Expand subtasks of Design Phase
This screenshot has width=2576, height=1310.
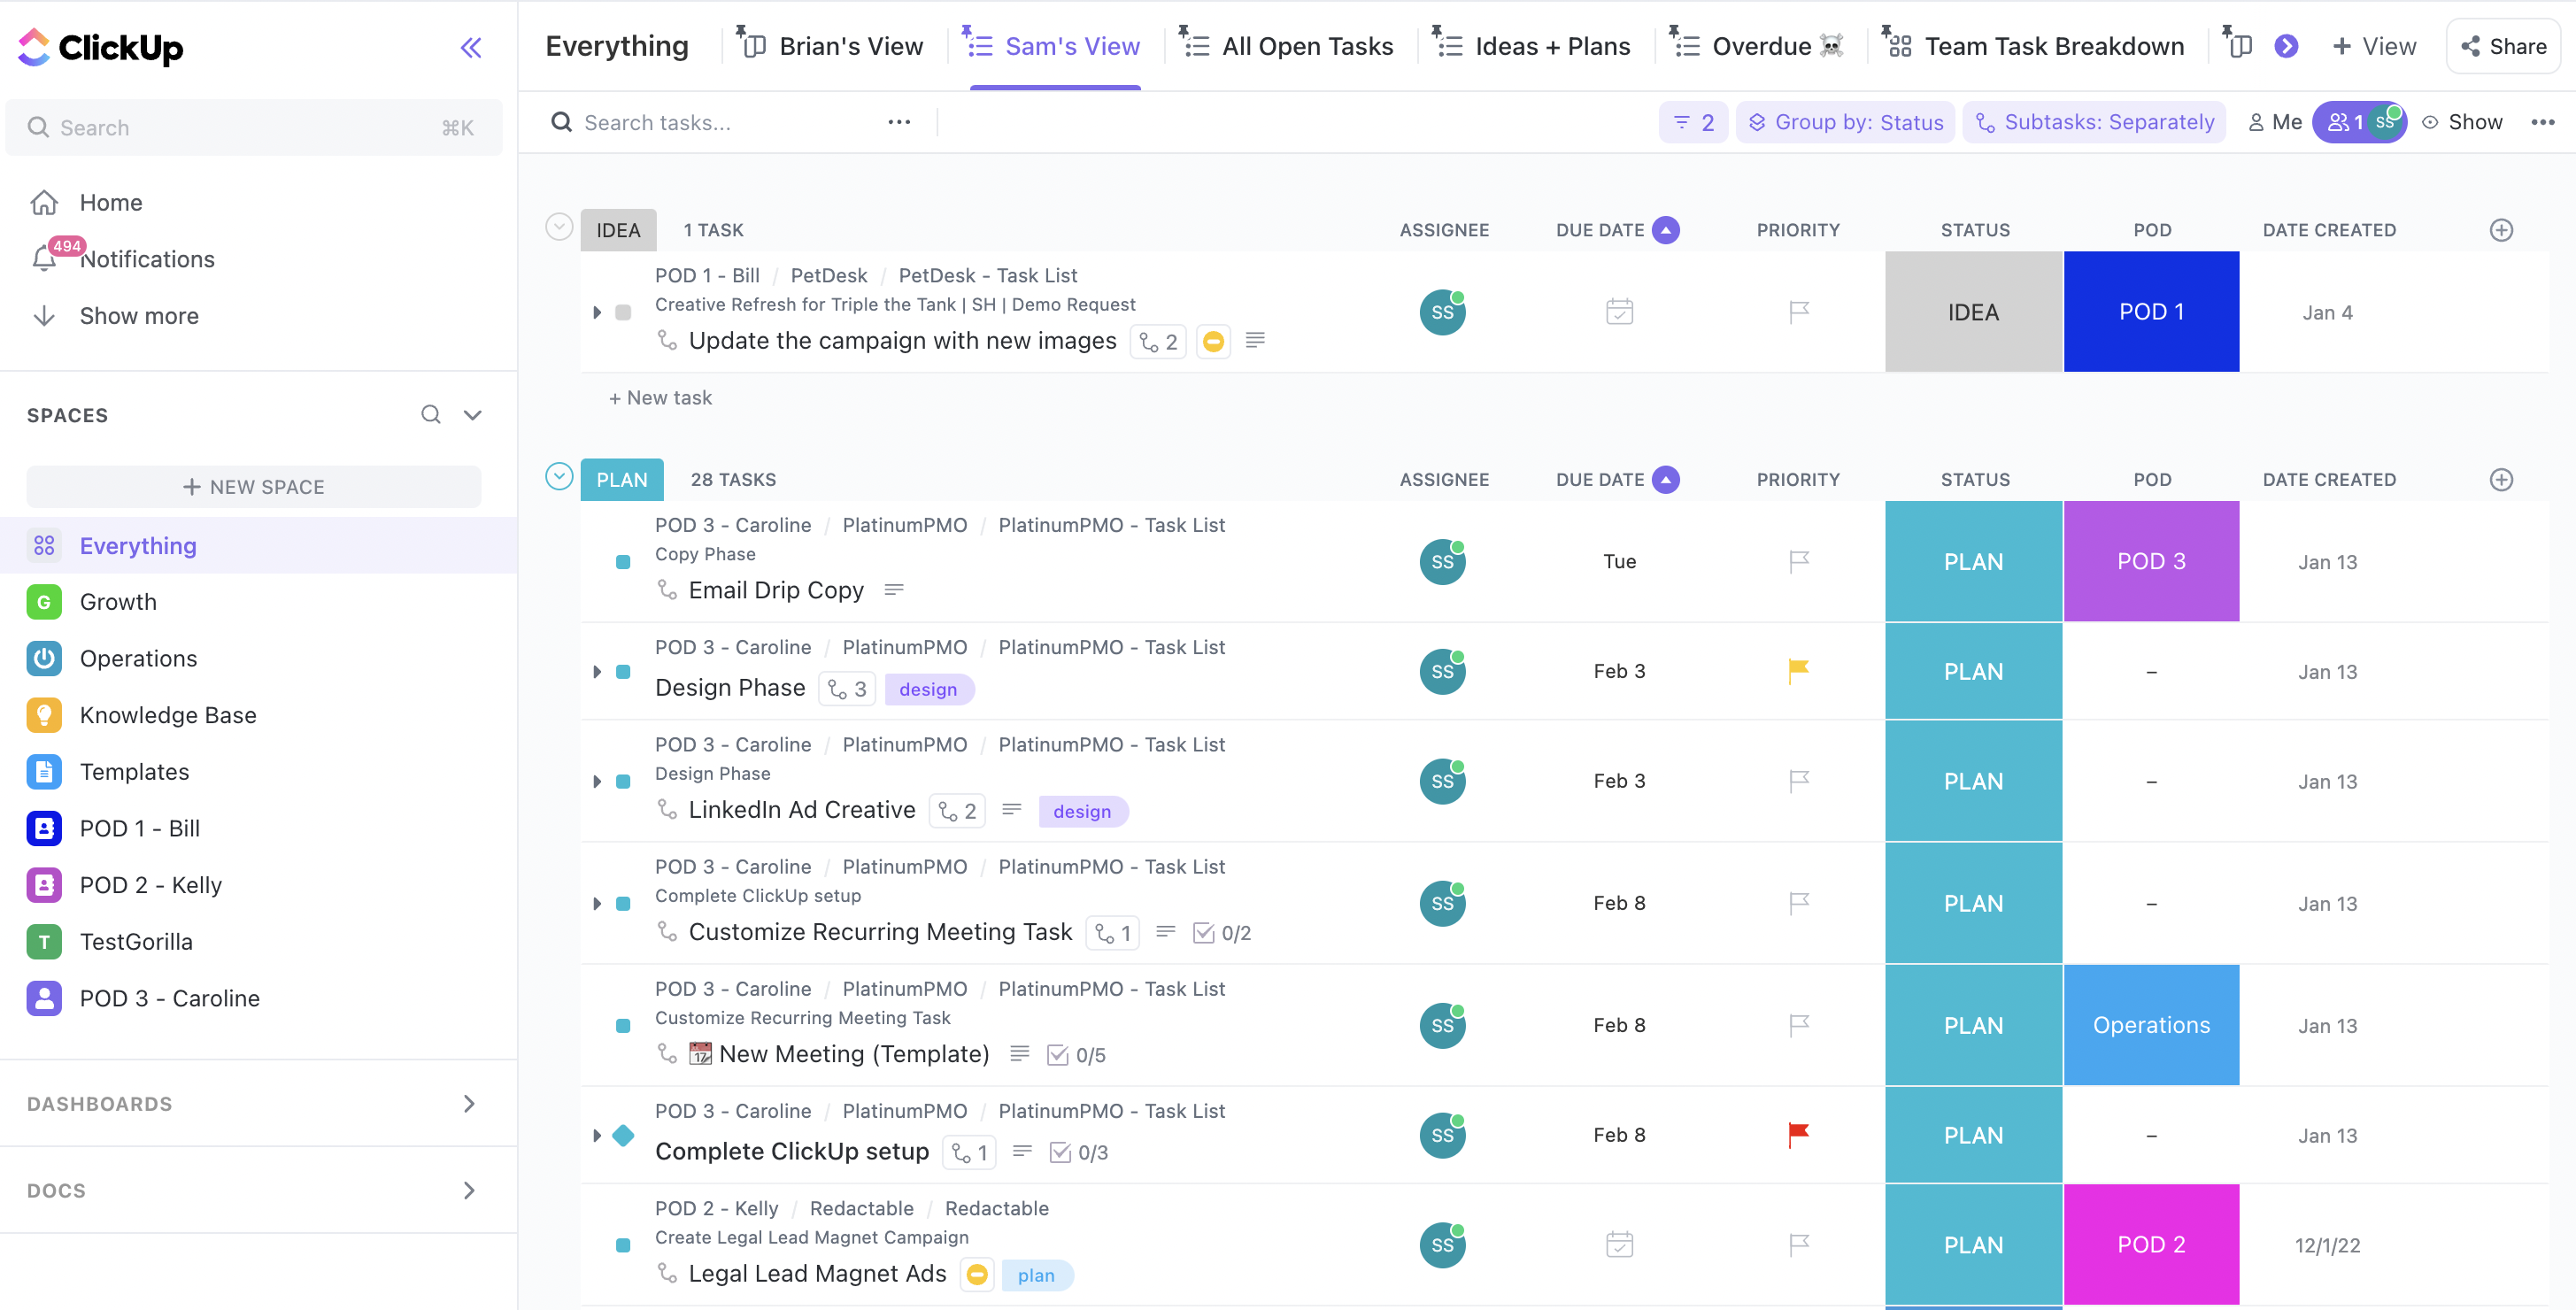[597, 671]
